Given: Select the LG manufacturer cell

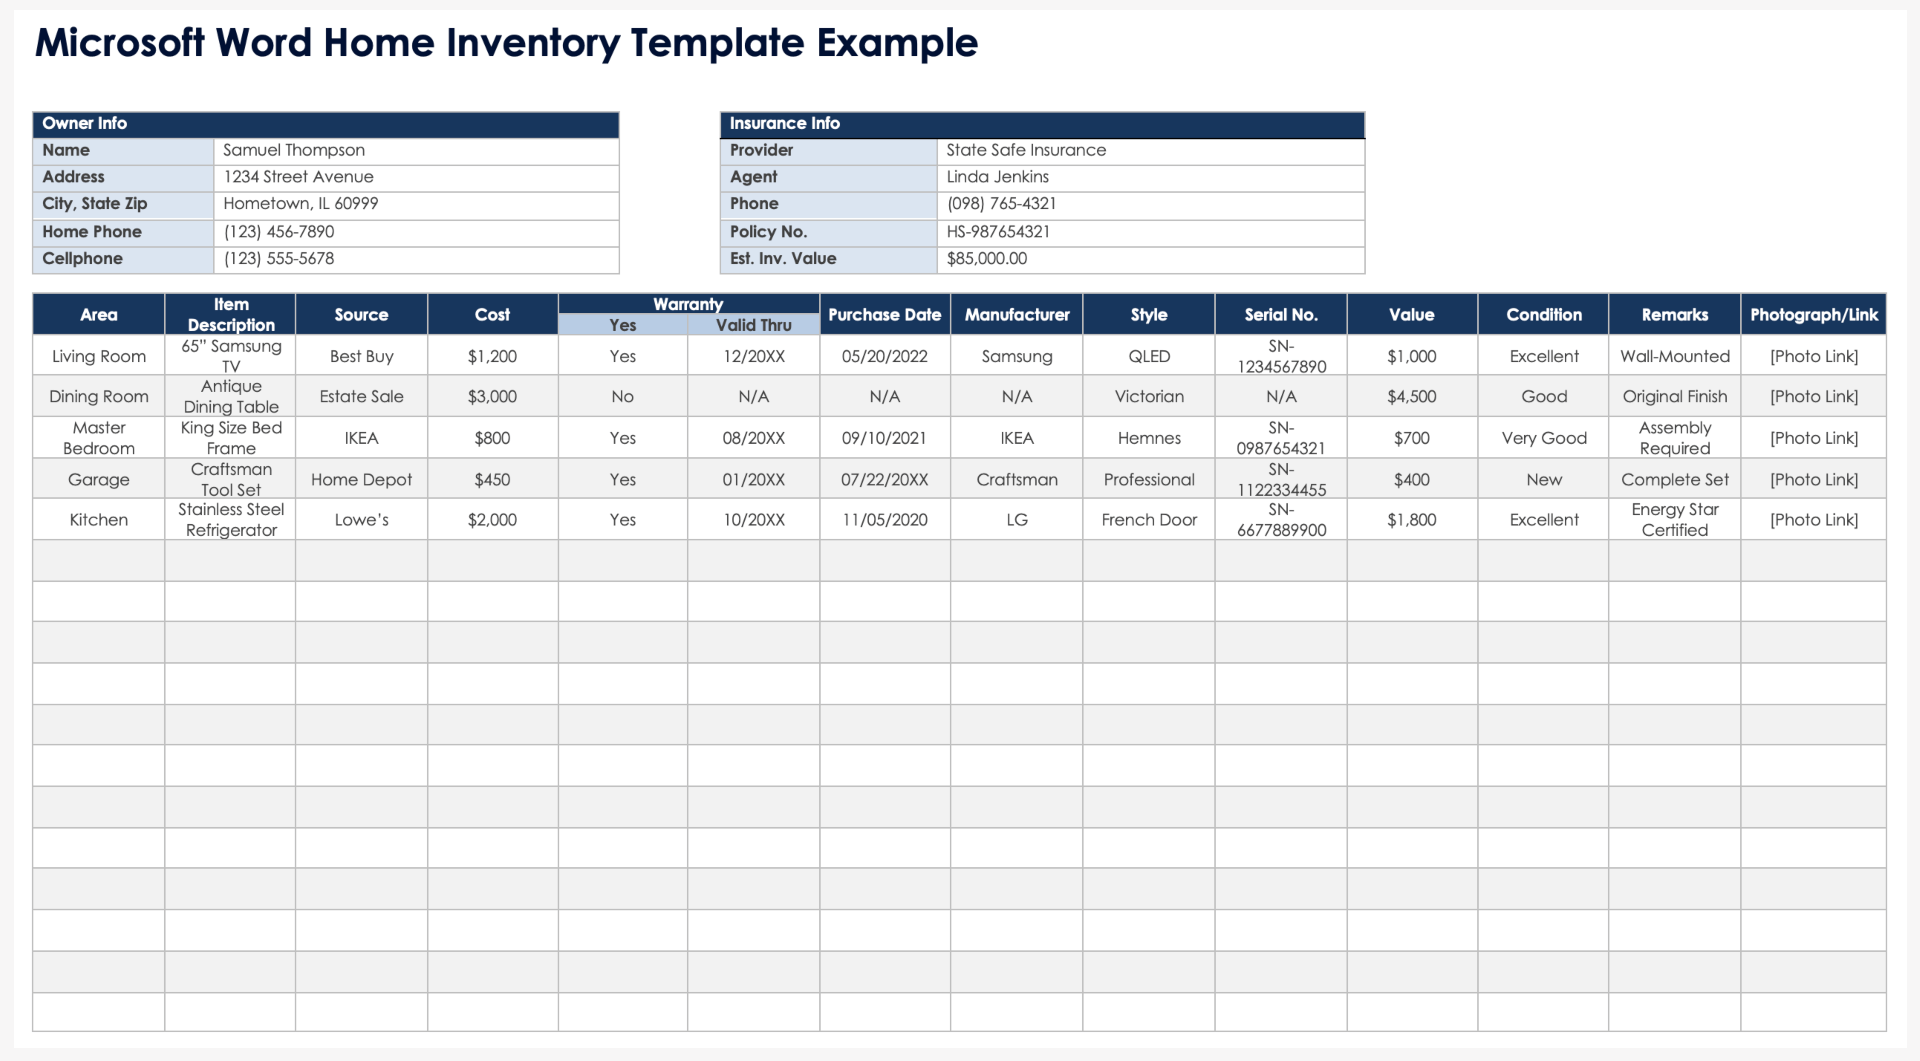Looking at the screenshot, I should pos(1017,520).
